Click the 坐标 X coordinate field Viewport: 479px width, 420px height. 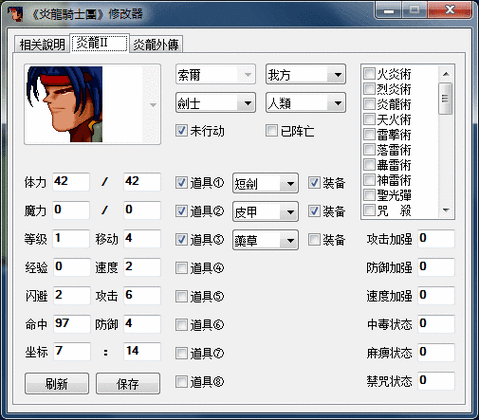point(71,351)
